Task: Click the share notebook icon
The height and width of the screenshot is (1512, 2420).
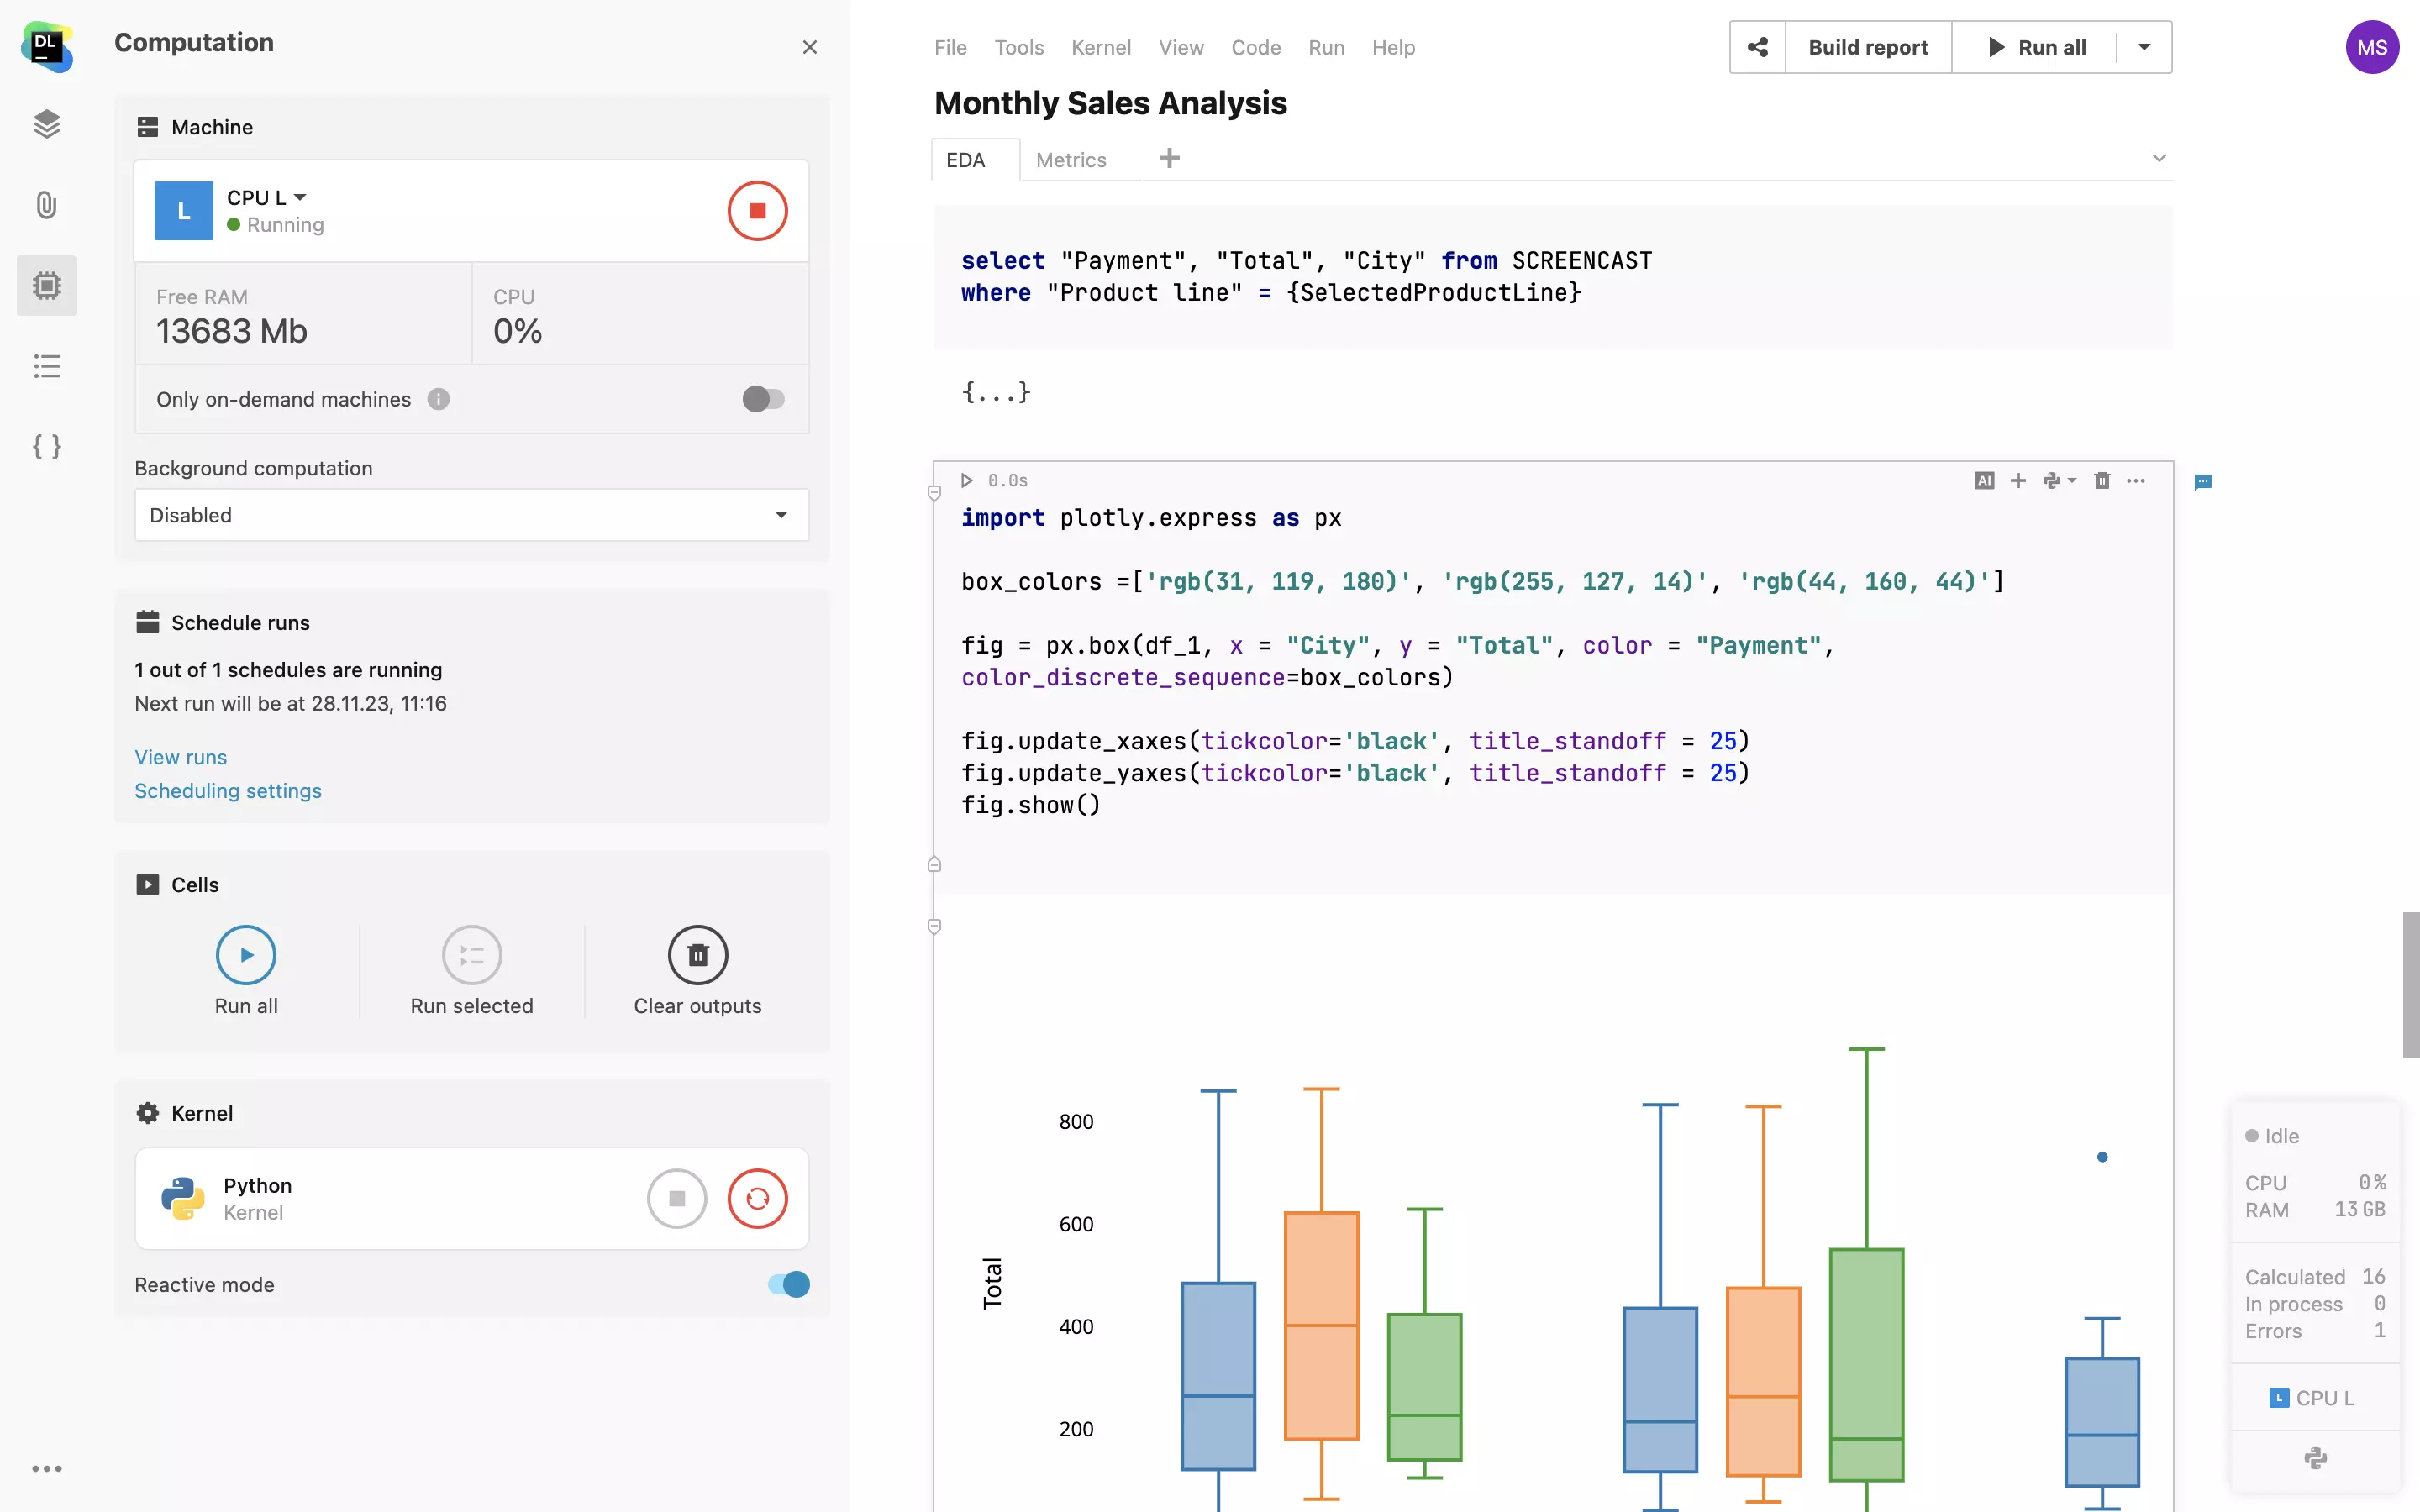Action: click(x=1757, y=47)
